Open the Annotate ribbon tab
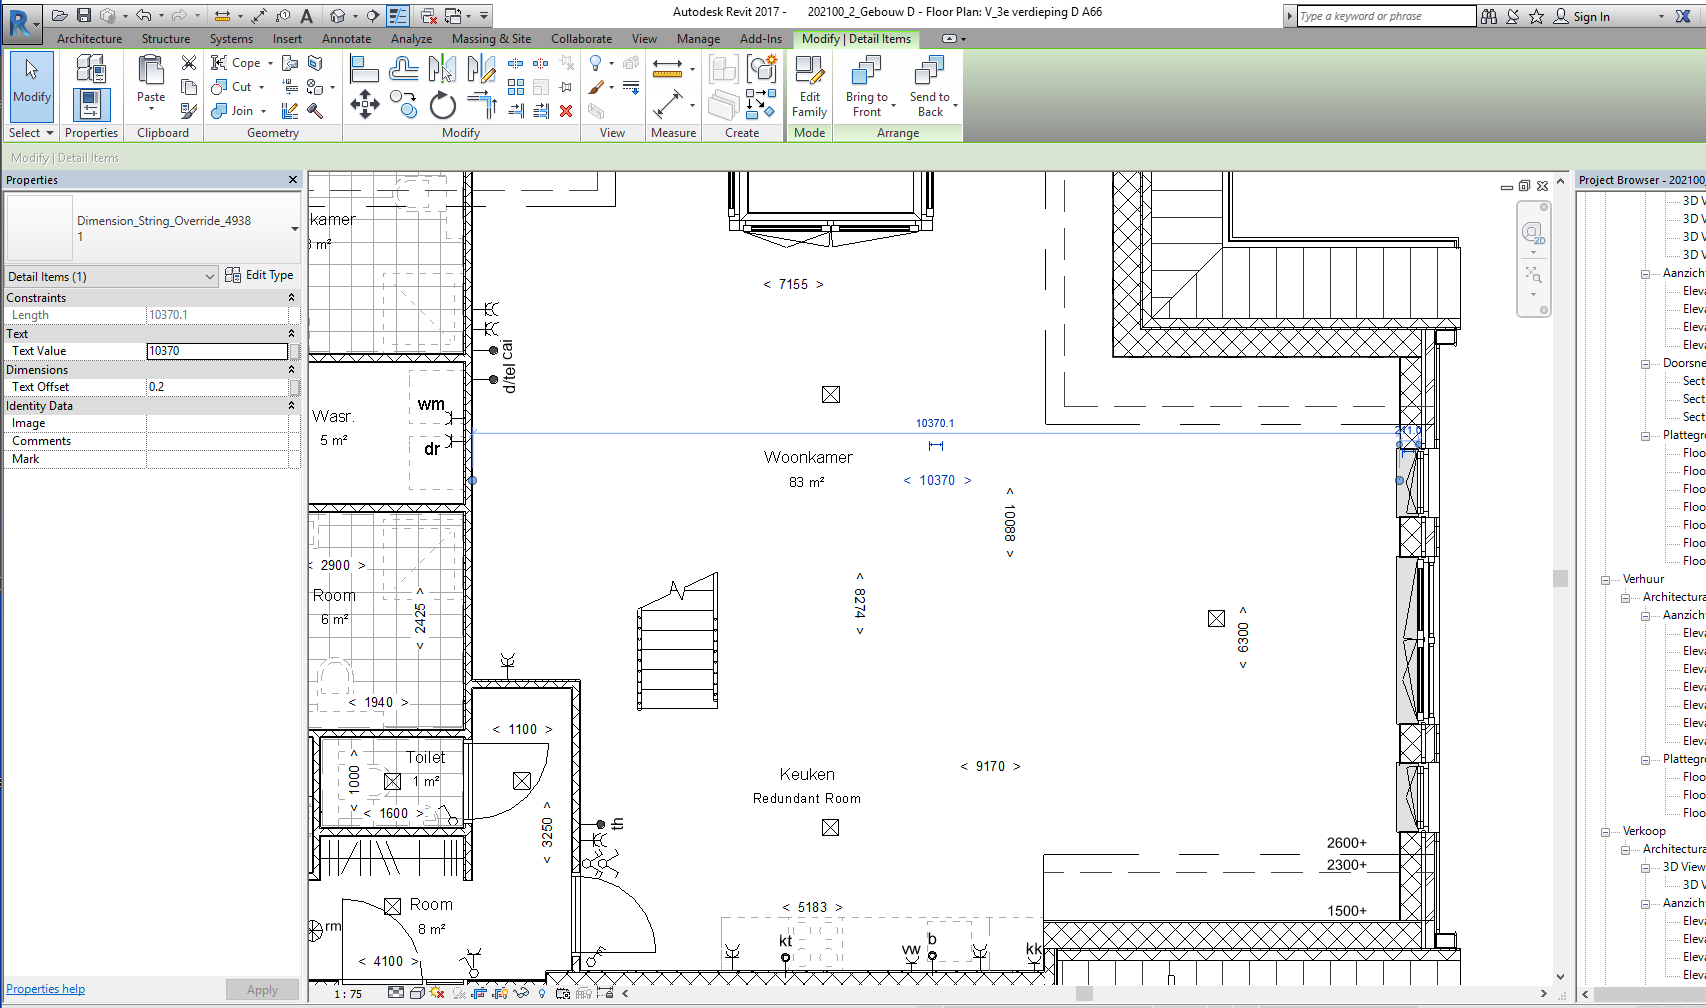 click(x=346, y=39)
